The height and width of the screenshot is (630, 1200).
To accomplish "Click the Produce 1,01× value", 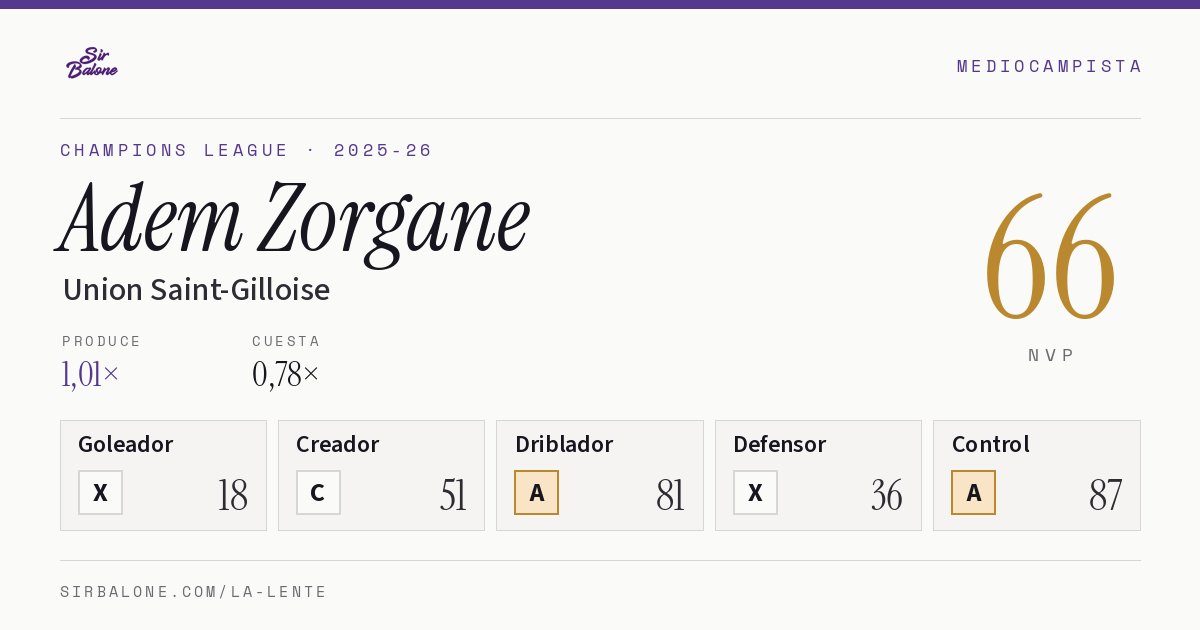I will (90, 374).
